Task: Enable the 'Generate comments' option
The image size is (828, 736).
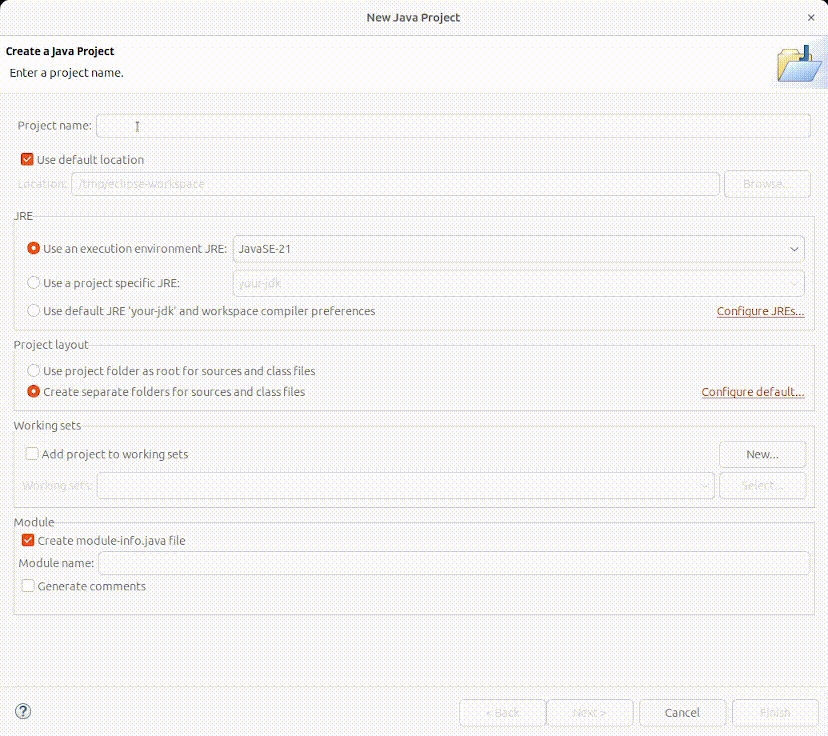Action: coord(27,586)
